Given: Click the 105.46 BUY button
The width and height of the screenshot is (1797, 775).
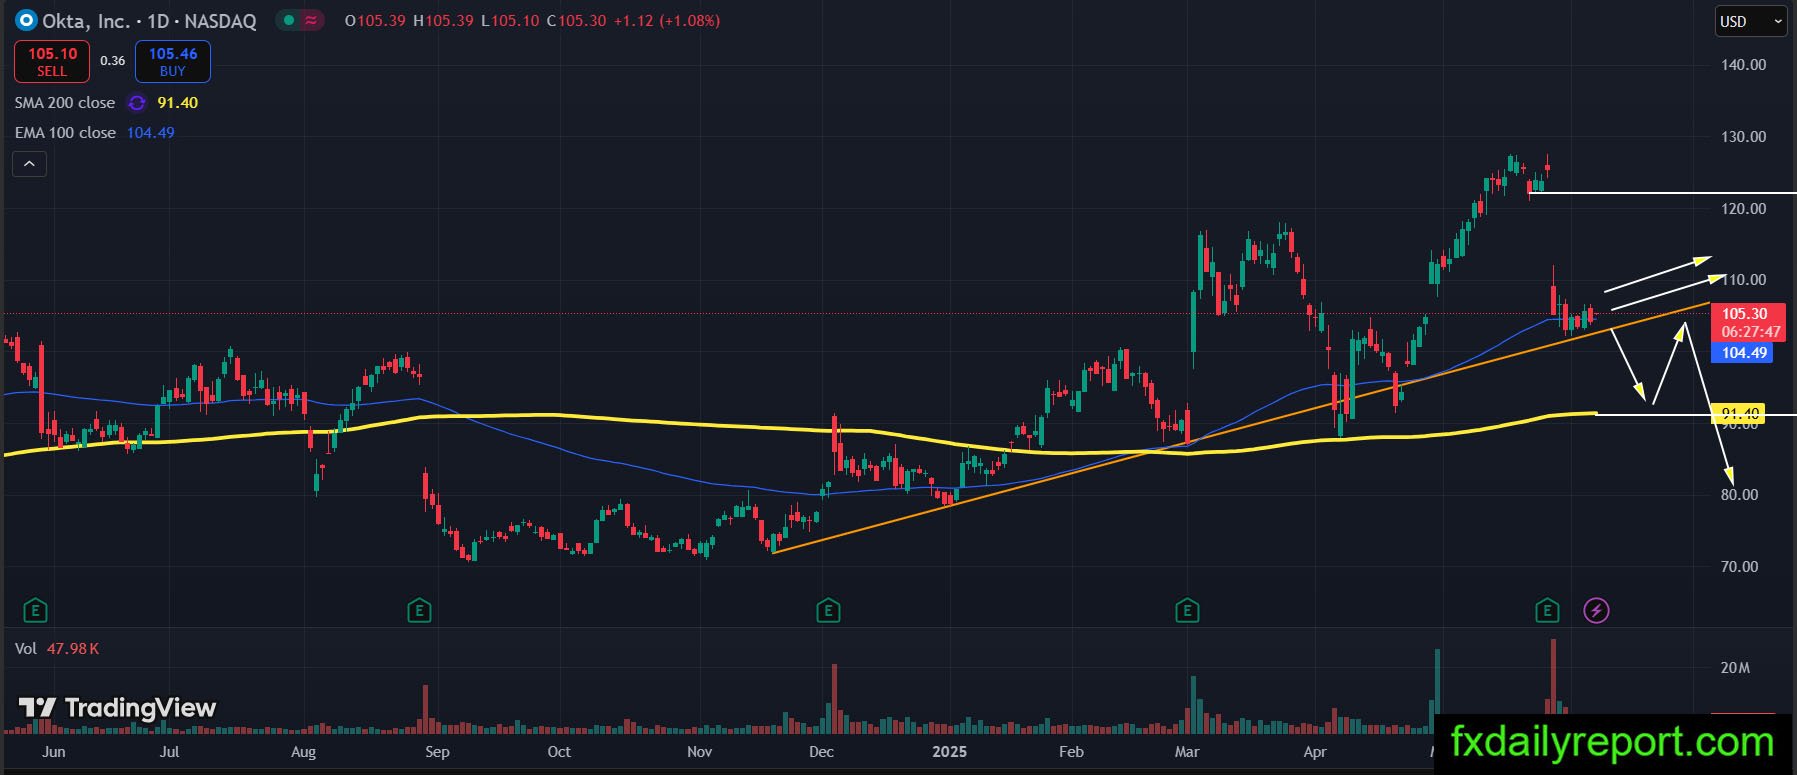Looking at the screenshot, I should coord(173,61).
